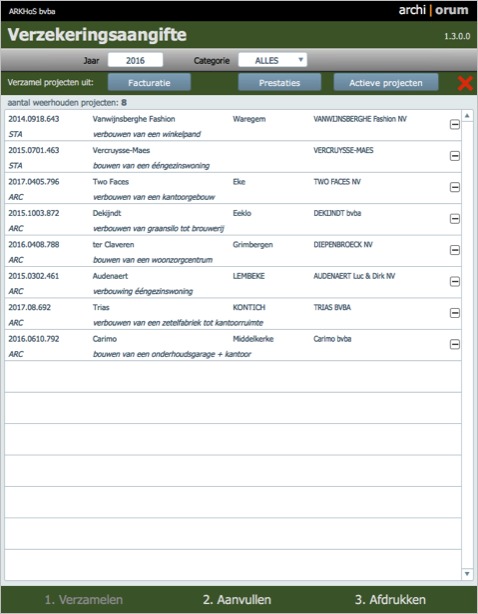
Task: Select project number 2016.0610.792
Action: pos(34,339)
